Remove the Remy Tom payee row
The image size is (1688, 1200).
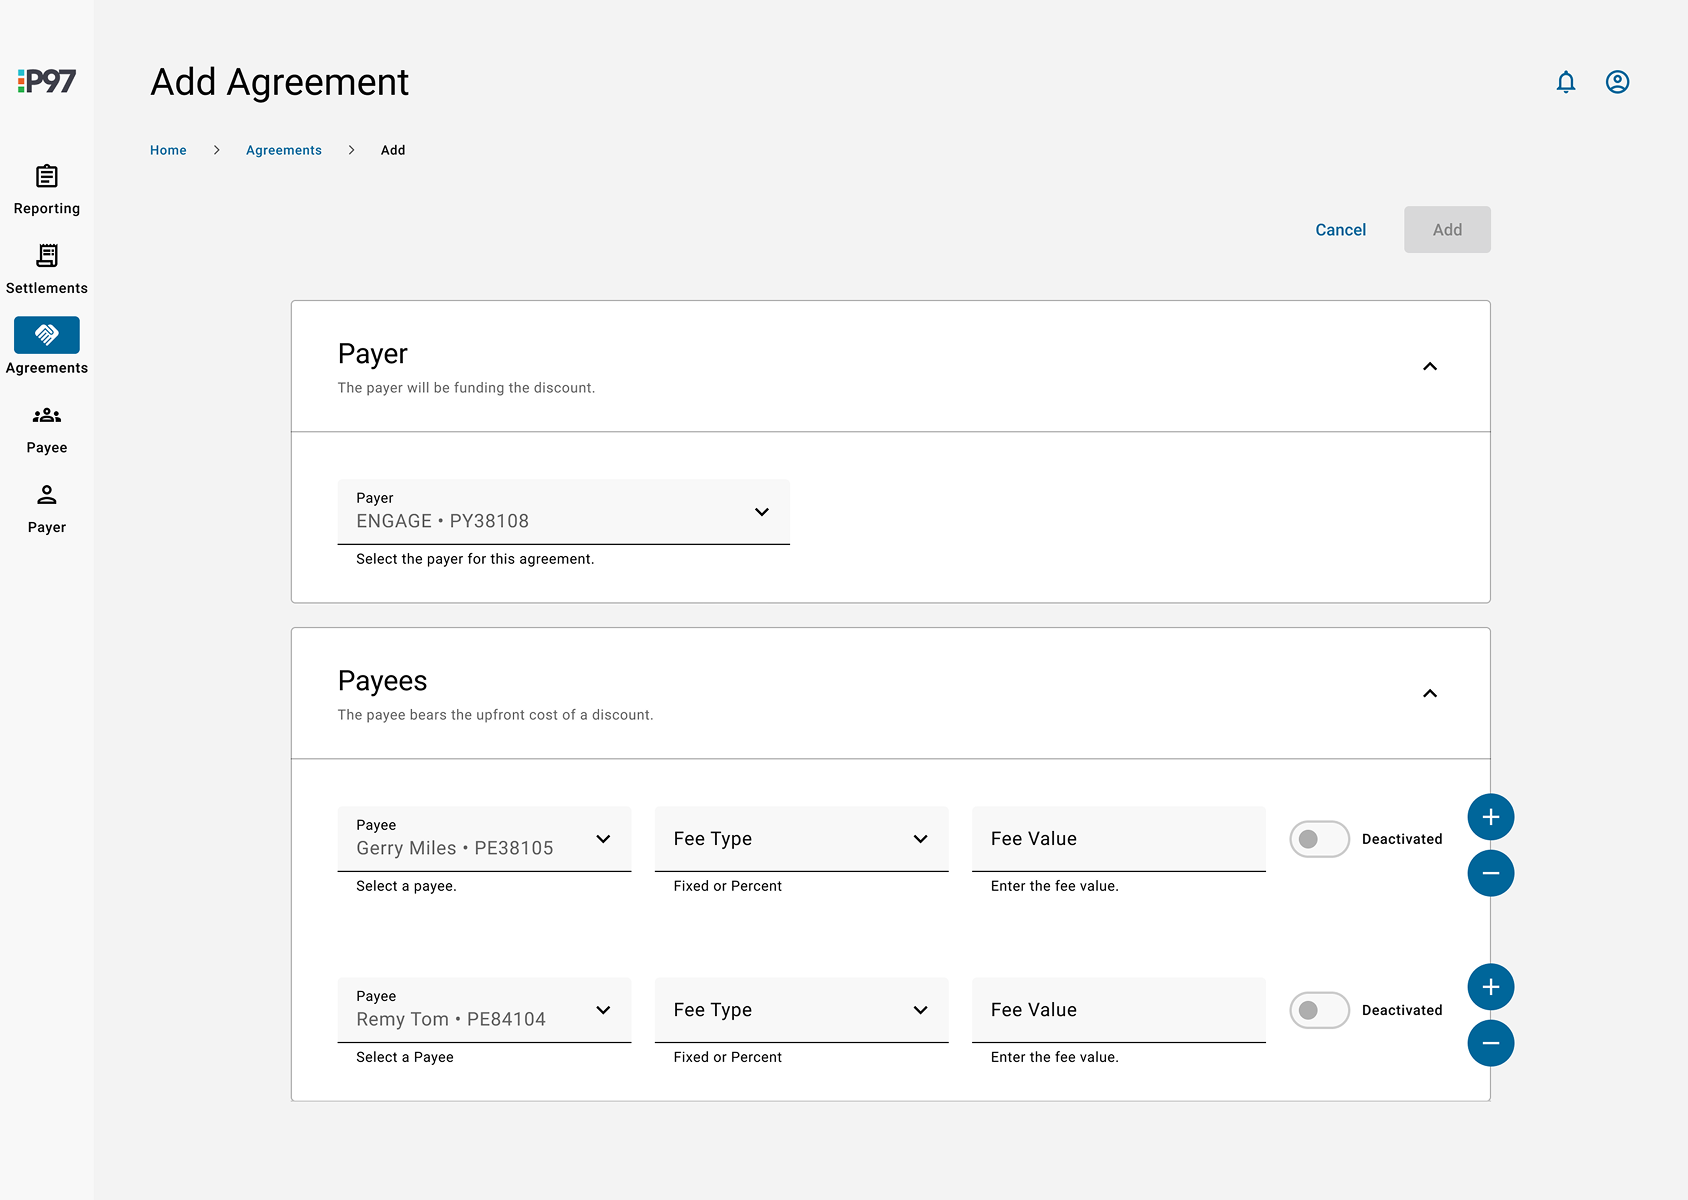(1490, 1043)
